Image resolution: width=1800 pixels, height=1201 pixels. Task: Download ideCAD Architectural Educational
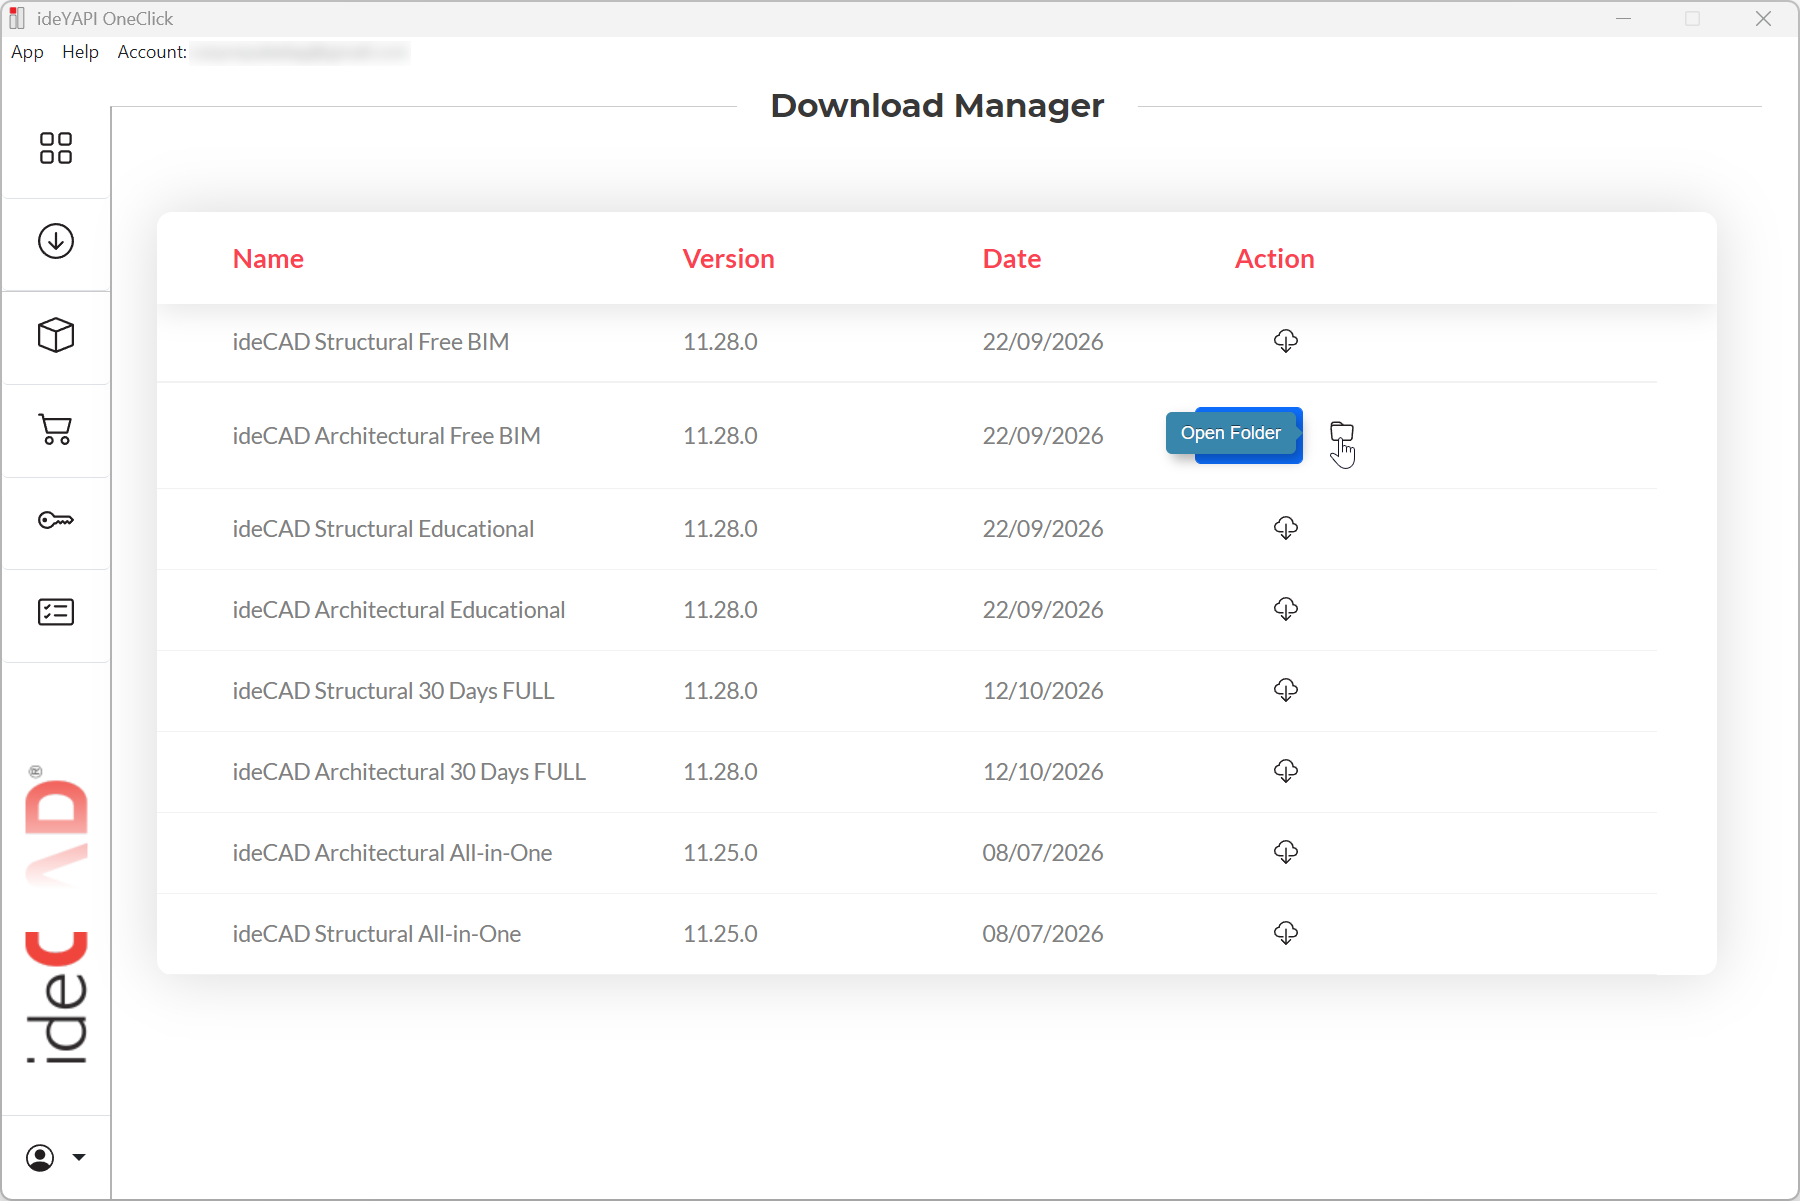pos(1286,609)
